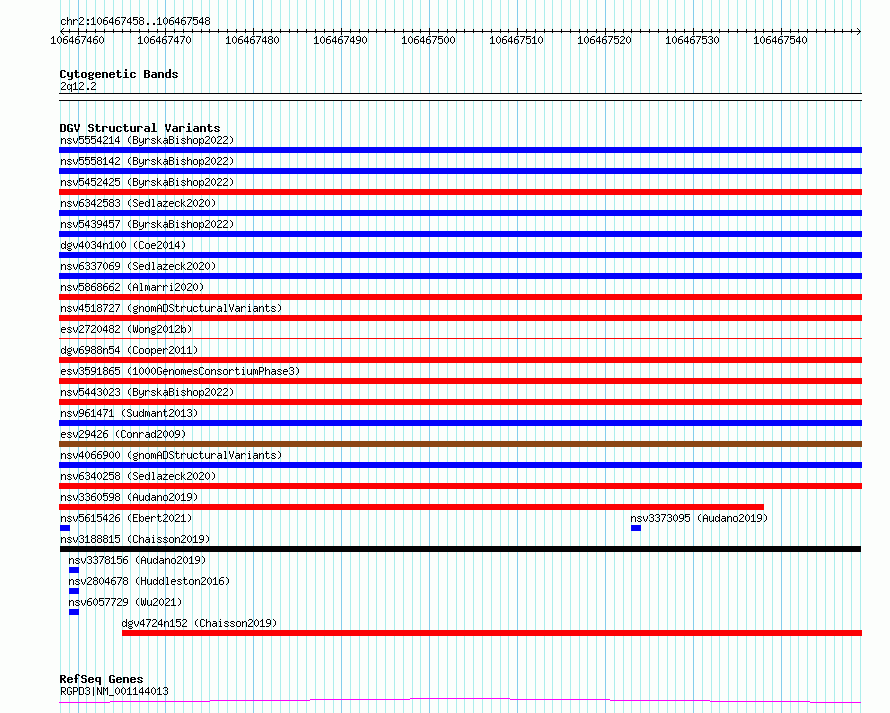Click ruler position 106467460
The height and width of the screenshot is (713, 890).
[x=77, y=40]
